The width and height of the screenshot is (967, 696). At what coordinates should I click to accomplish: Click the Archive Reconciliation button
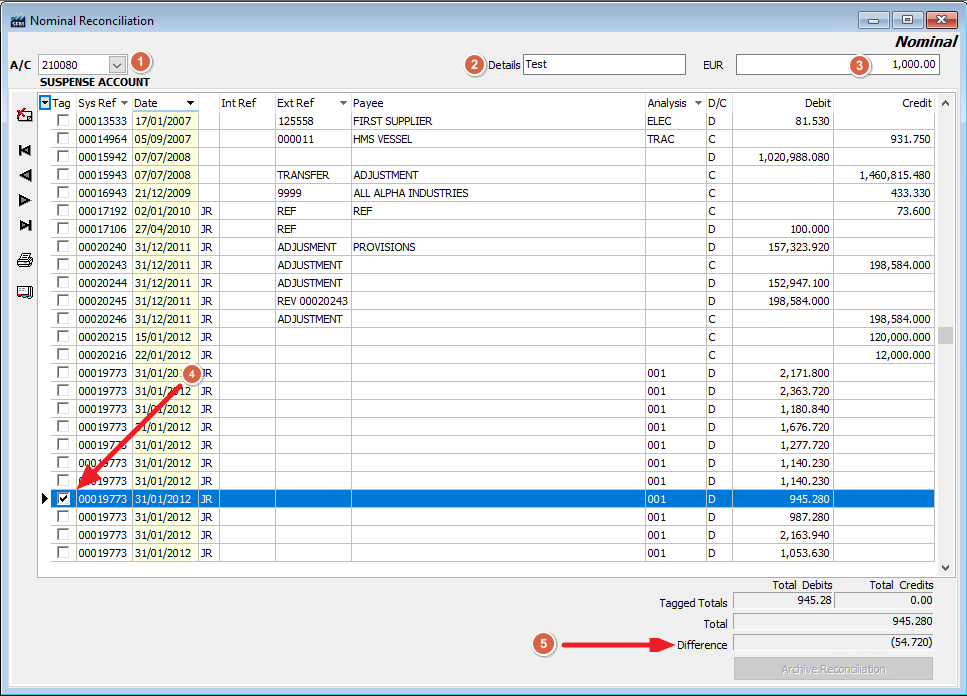coord(833,669)
